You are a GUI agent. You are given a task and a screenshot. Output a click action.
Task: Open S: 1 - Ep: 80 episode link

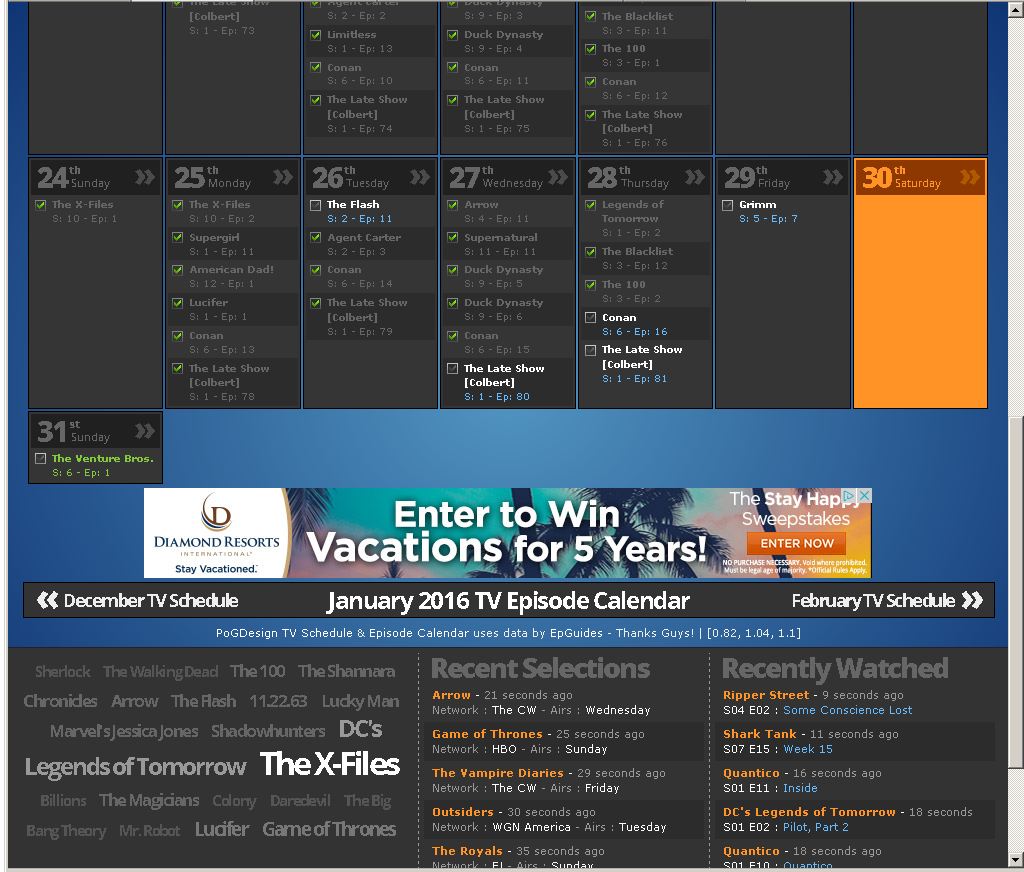tap(497, 396)
